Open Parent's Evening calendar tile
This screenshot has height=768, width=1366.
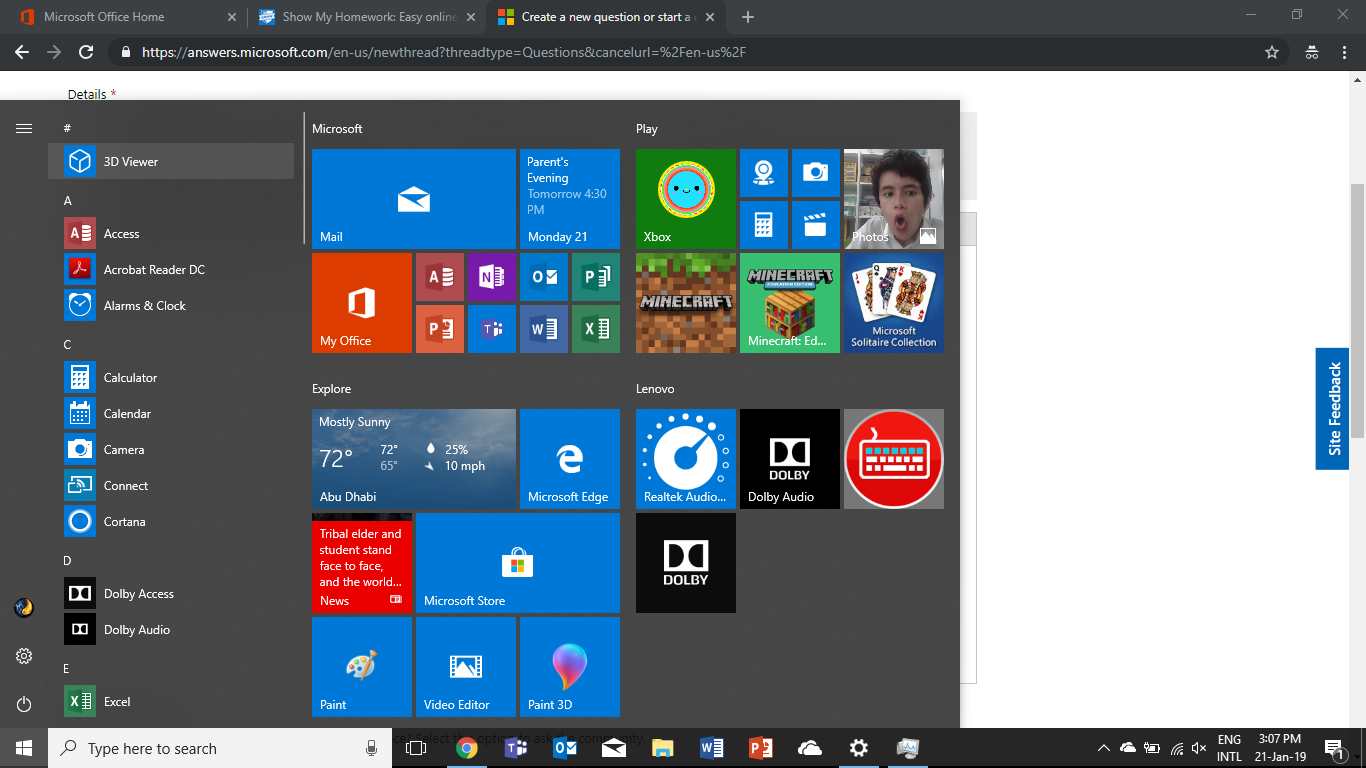570,199
